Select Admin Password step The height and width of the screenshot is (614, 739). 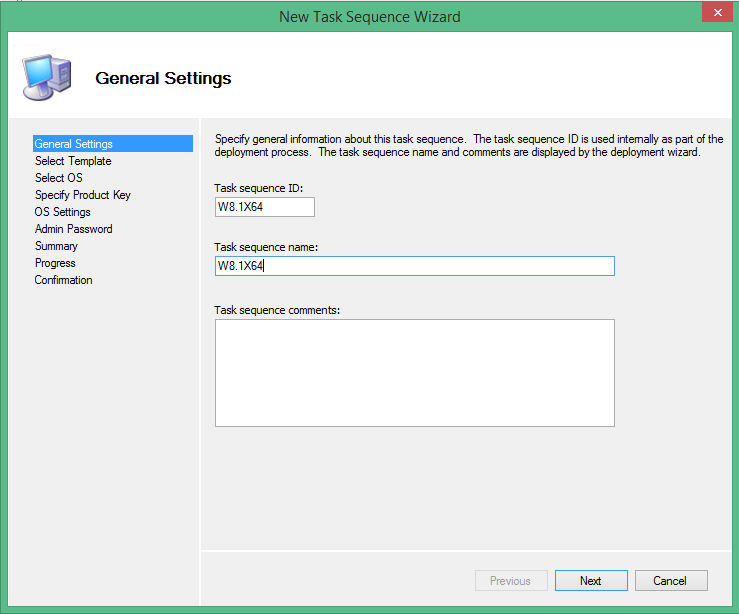click(74, 229)
